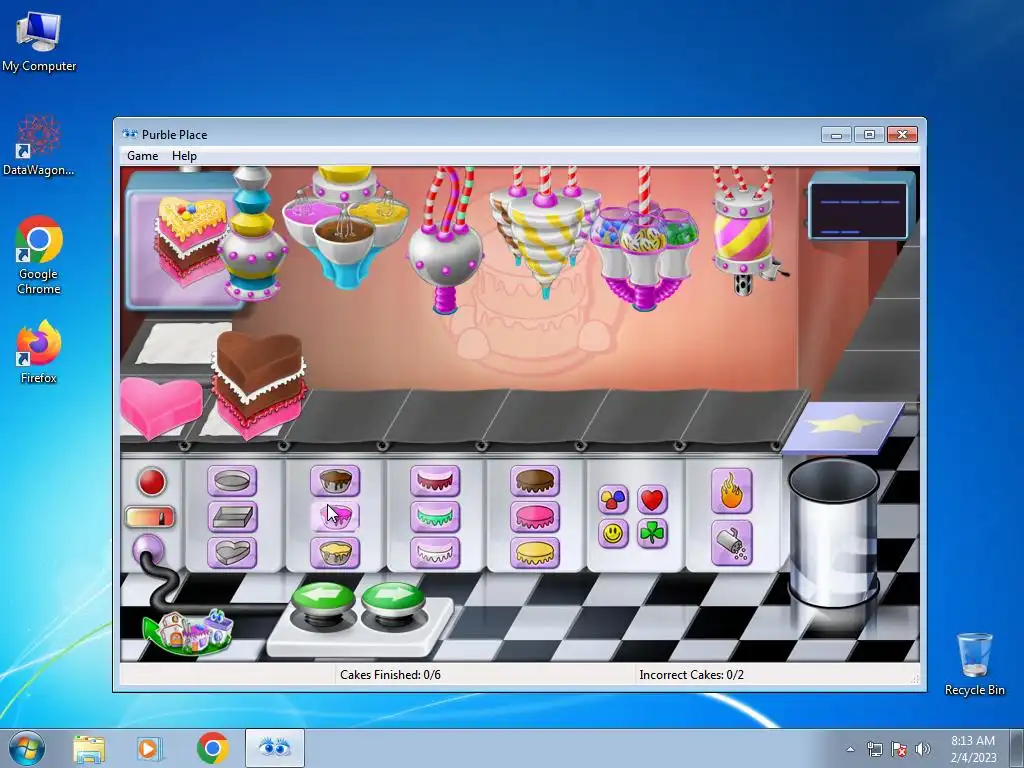Click Purble Place taskbar button
The height and width of the screenshot is (768, 1024).
[275, 748]
